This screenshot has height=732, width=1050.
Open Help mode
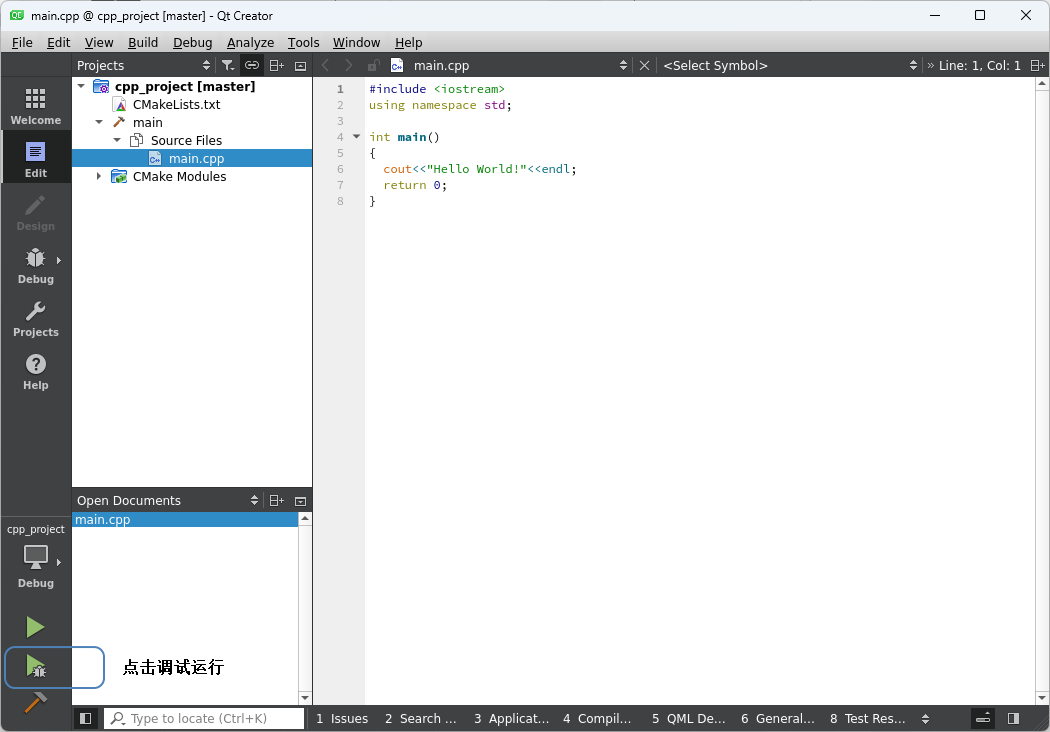pos(35,371)
